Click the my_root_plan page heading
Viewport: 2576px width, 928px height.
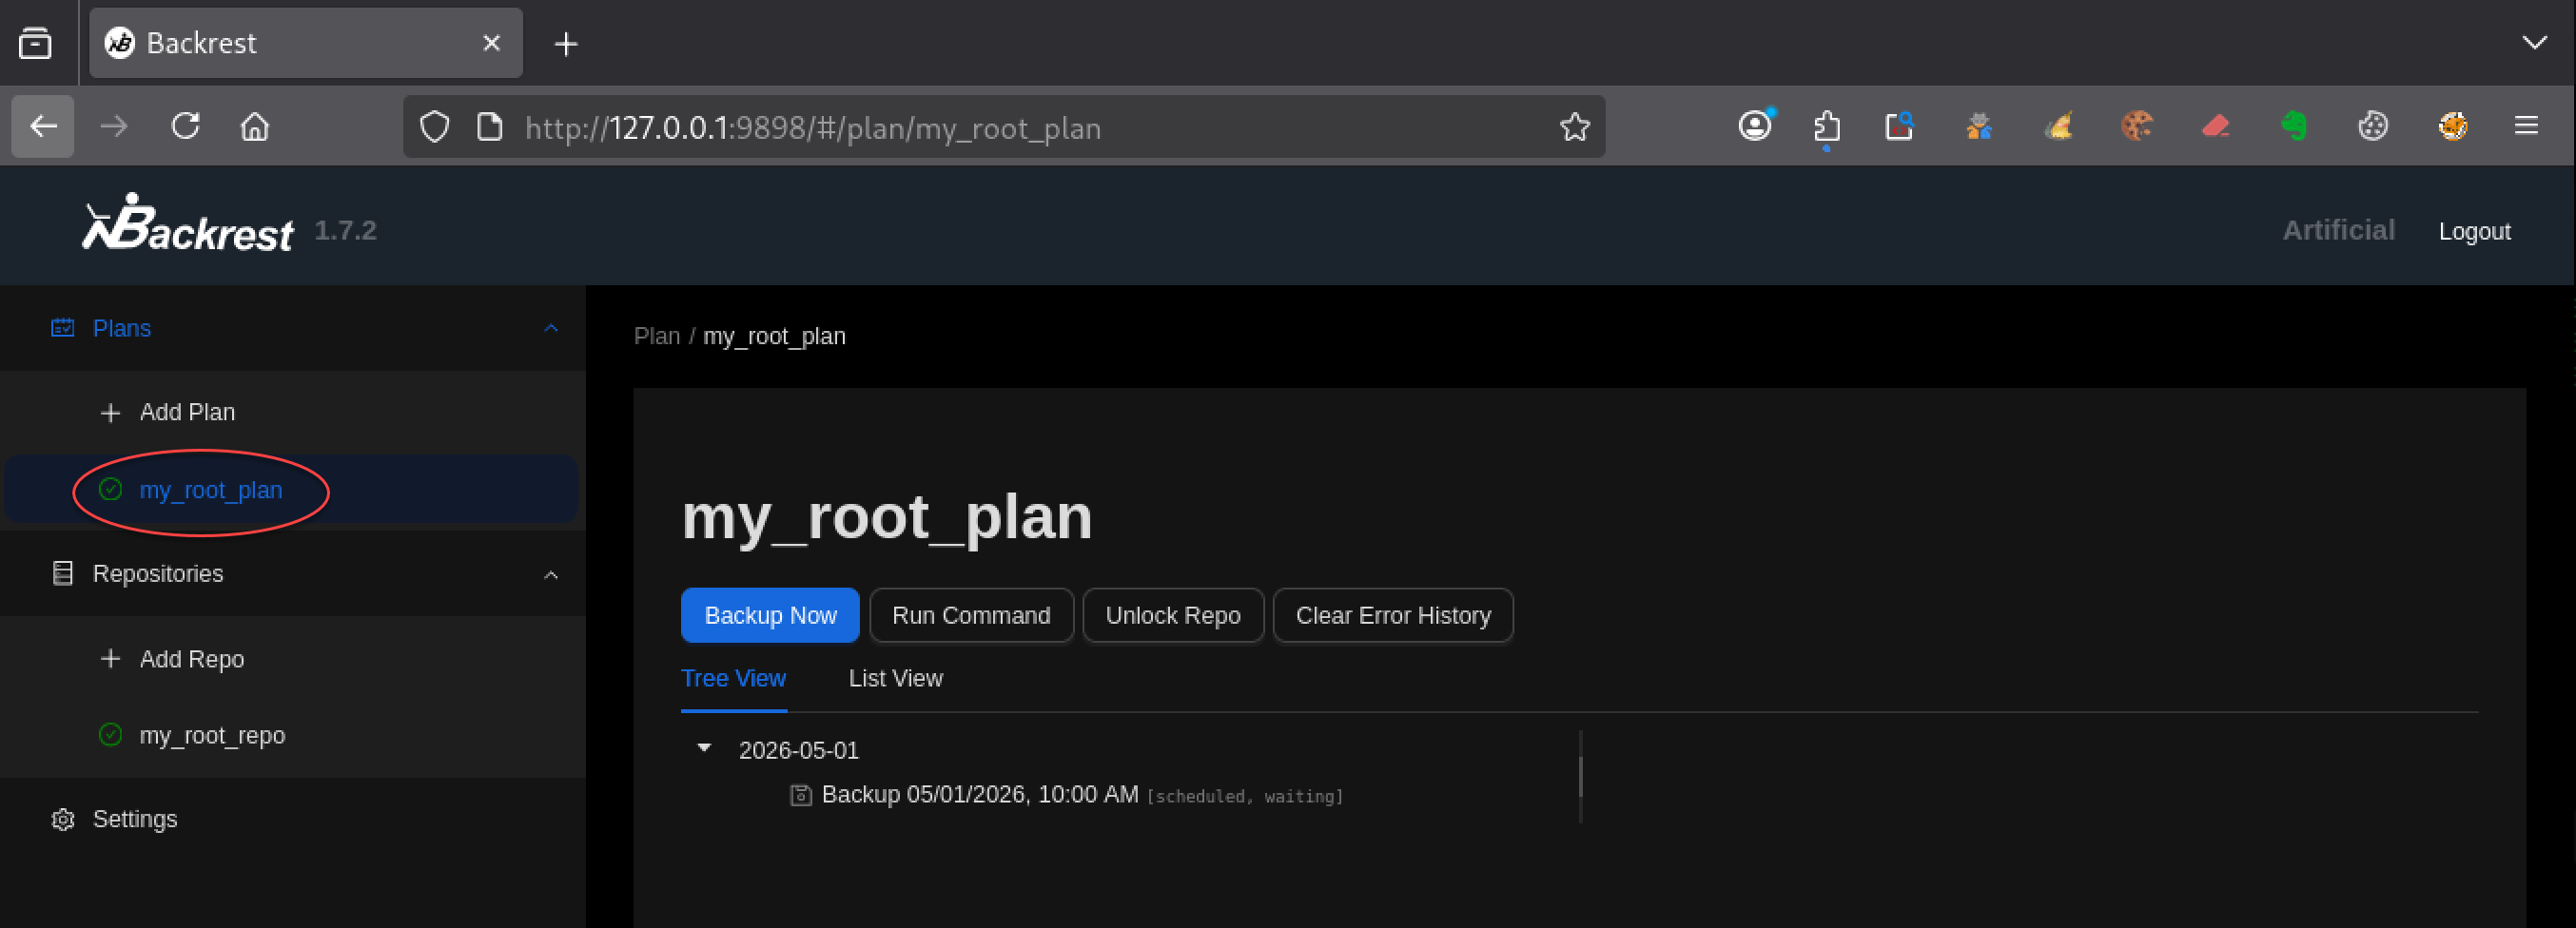(887, 517)
